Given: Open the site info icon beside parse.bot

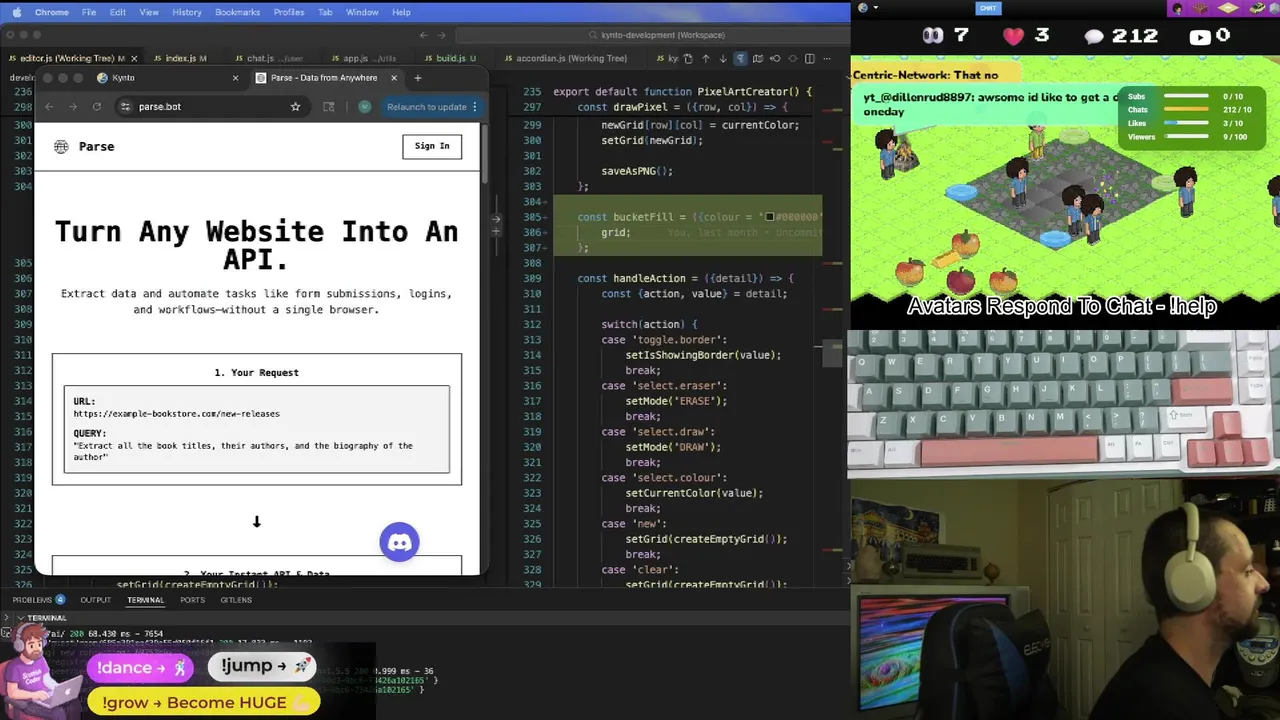Looking at the screenshot, I should tap(125, 106).
